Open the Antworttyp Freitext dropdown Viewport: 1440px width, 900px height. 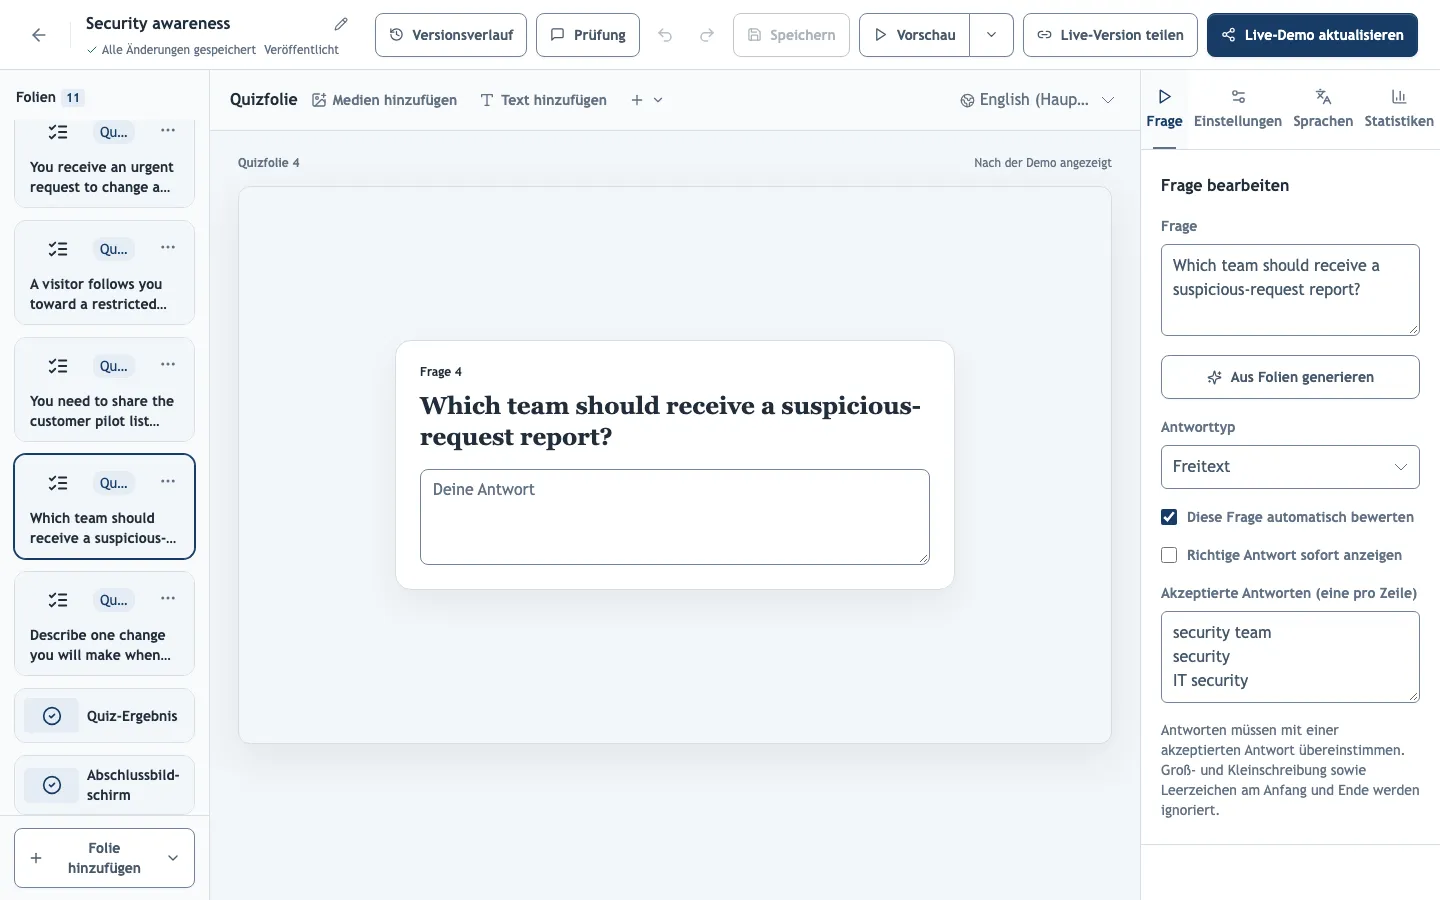[1290, 467]
